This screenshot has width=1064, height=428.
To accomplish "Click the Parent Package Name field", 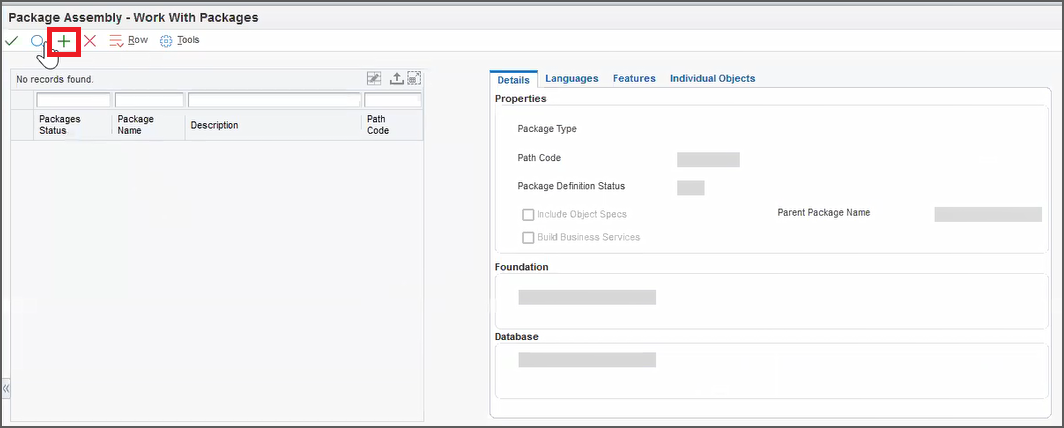I will point(988,214).
